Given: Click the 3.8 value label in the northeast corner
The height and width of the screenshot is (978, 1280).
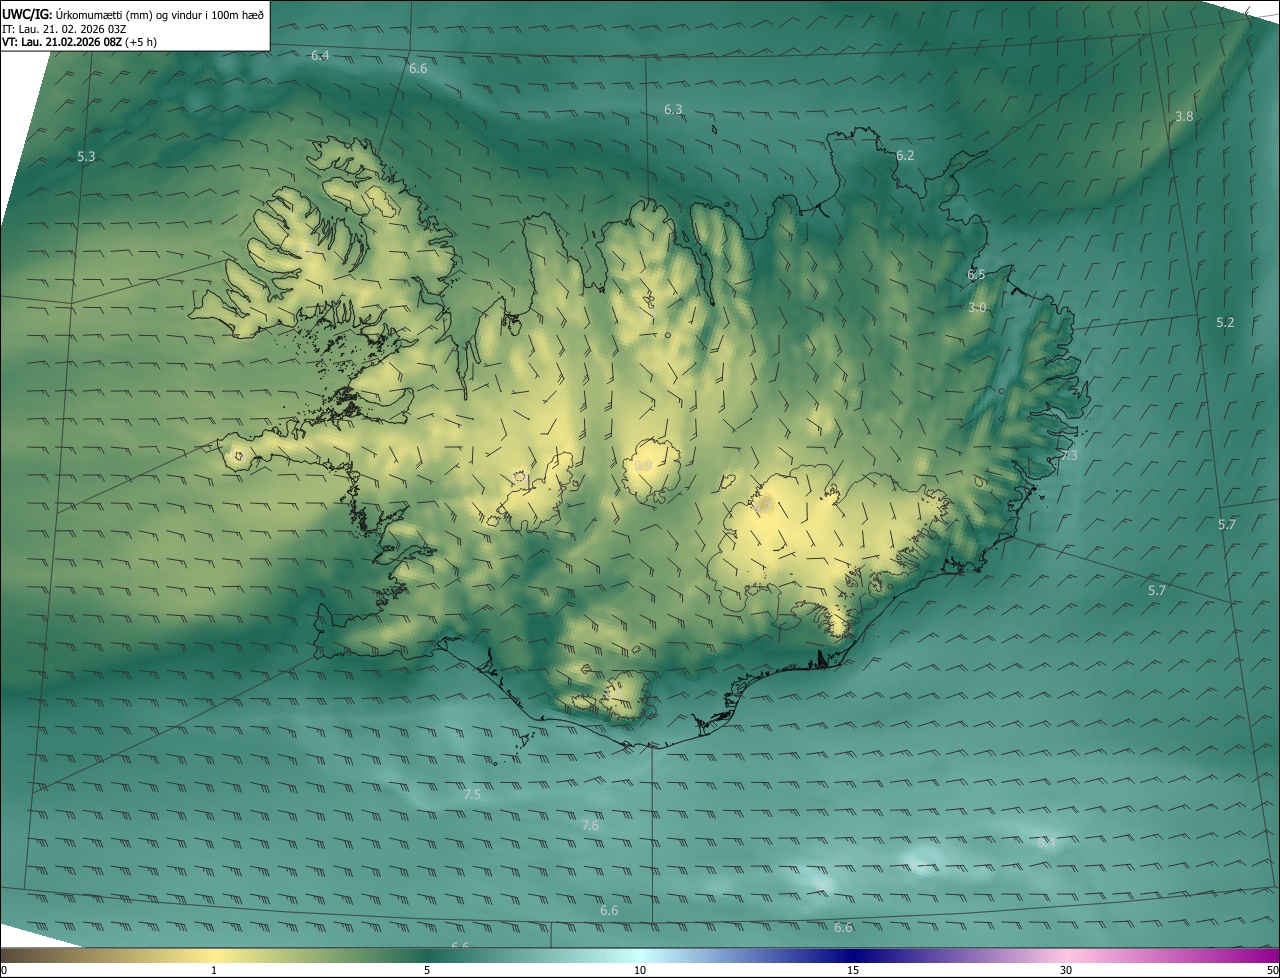Looking at the screenshot, I should pos(1184,117).
